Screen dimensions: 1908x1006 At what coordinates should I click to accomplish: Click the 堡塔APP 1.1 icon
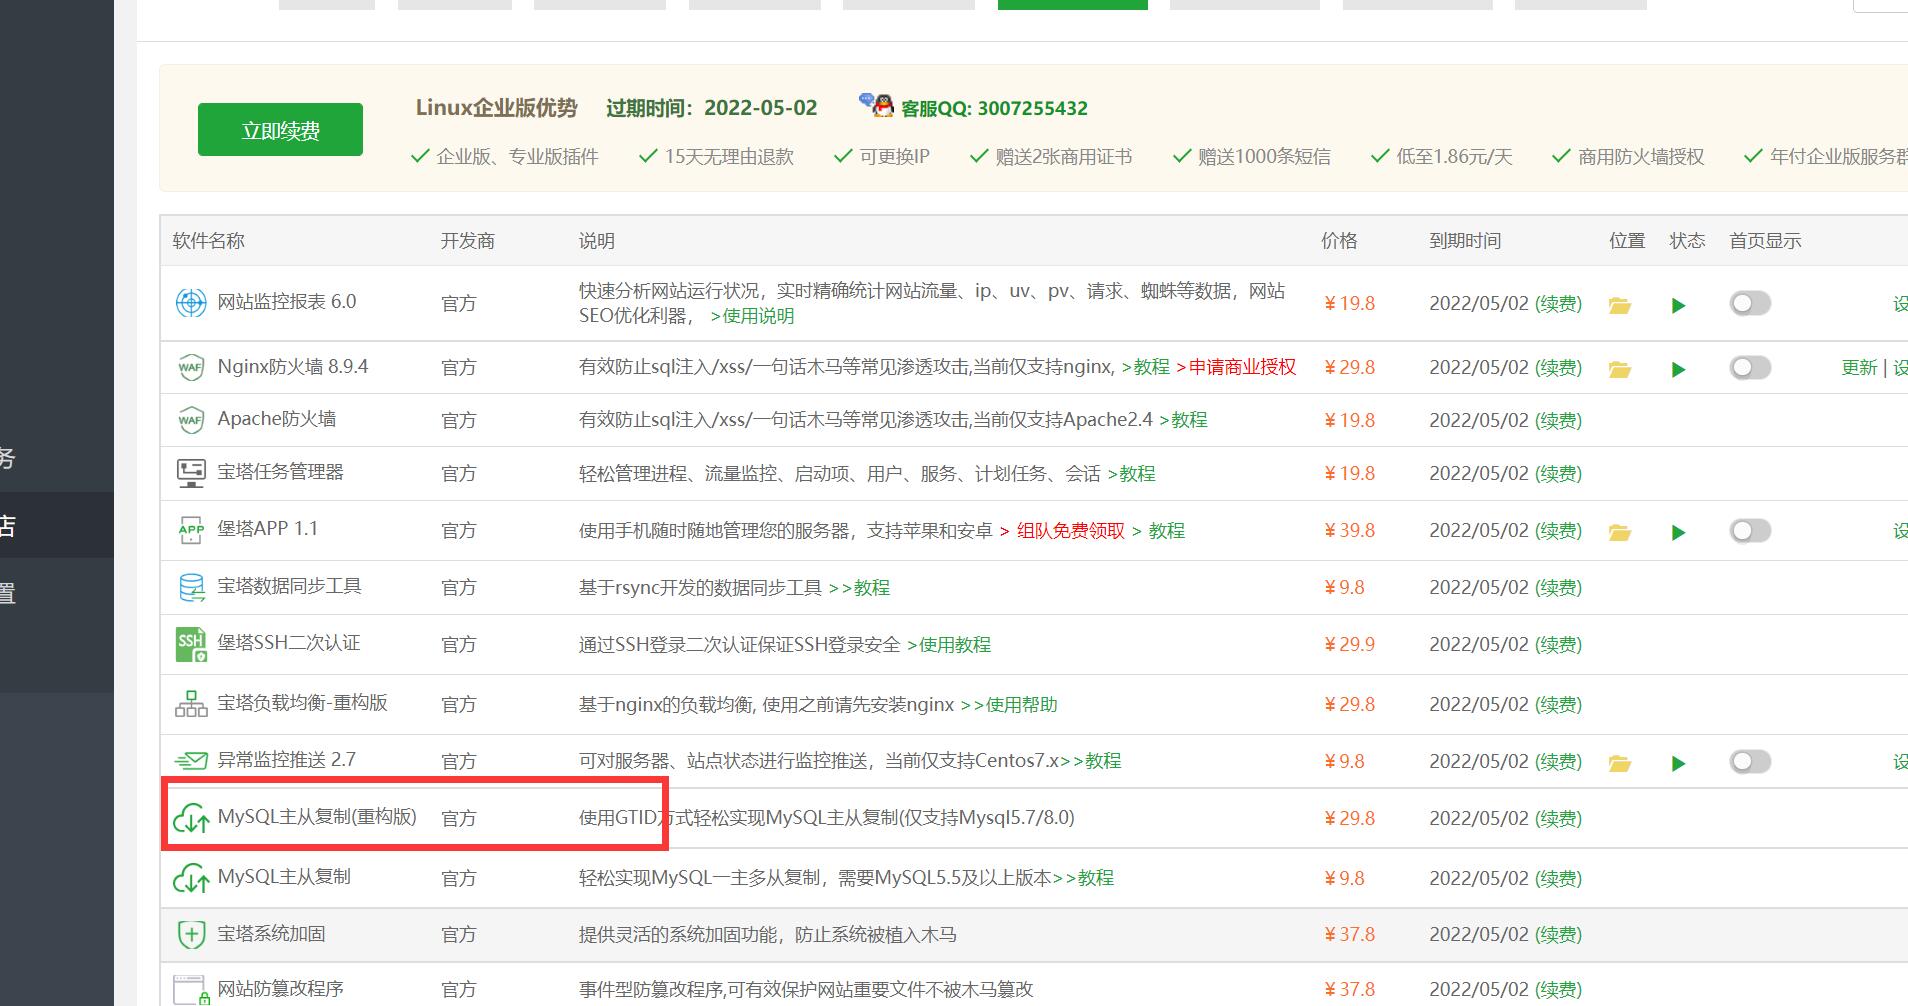(x=191, y=530)
